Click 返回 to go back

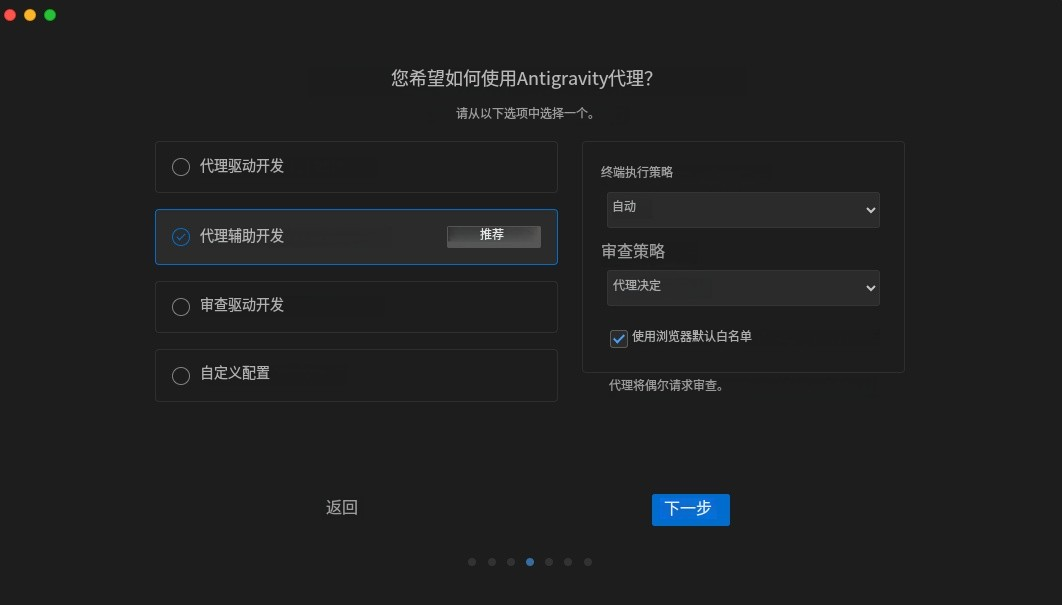[x=342, y=507]
